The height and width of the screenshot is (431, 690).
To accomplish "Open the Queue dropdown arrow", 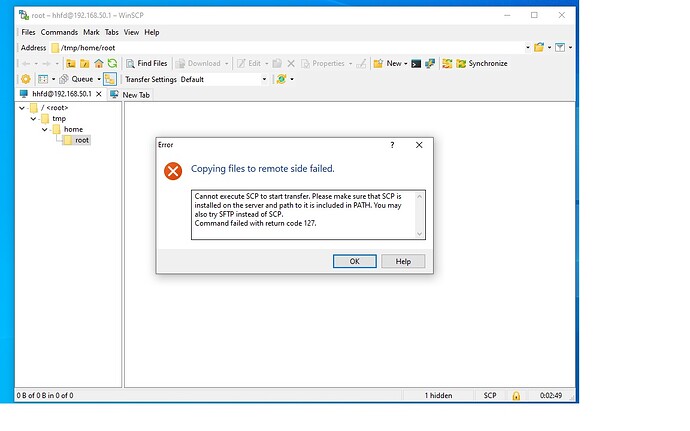I will tap(99, 80).
